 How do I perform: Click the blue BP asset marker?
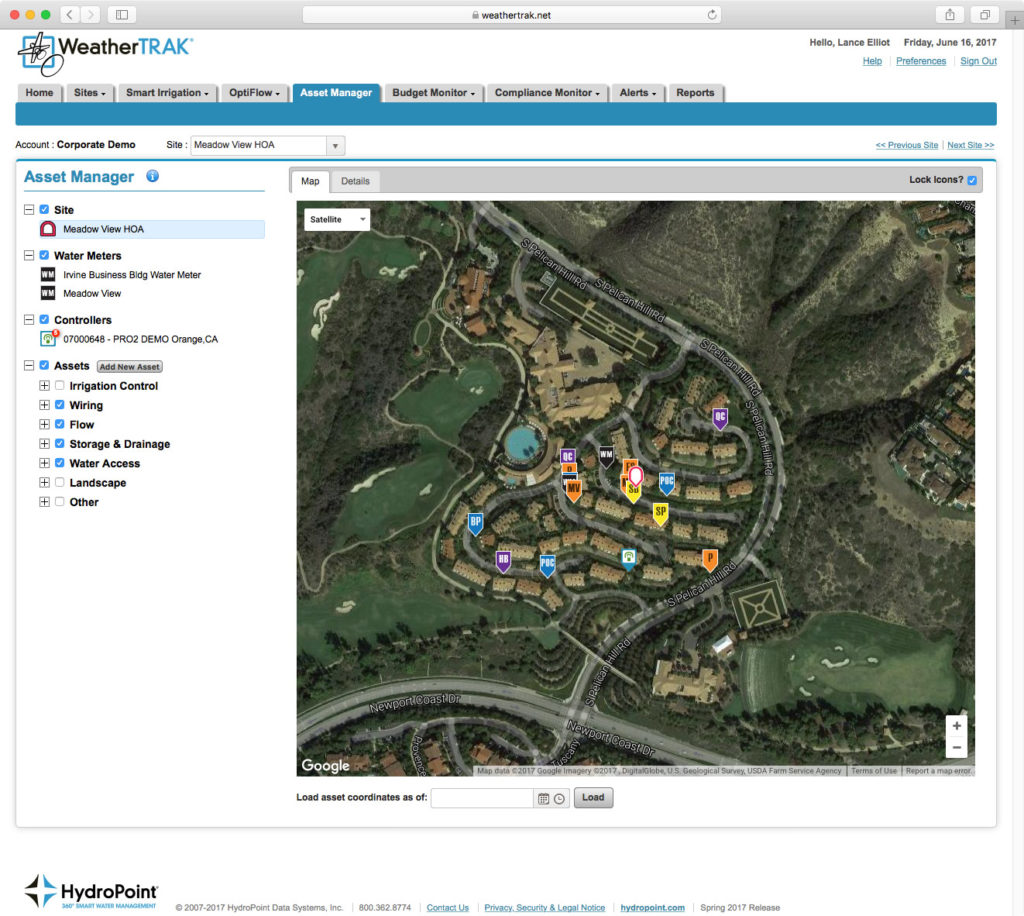tap(475, 522)
